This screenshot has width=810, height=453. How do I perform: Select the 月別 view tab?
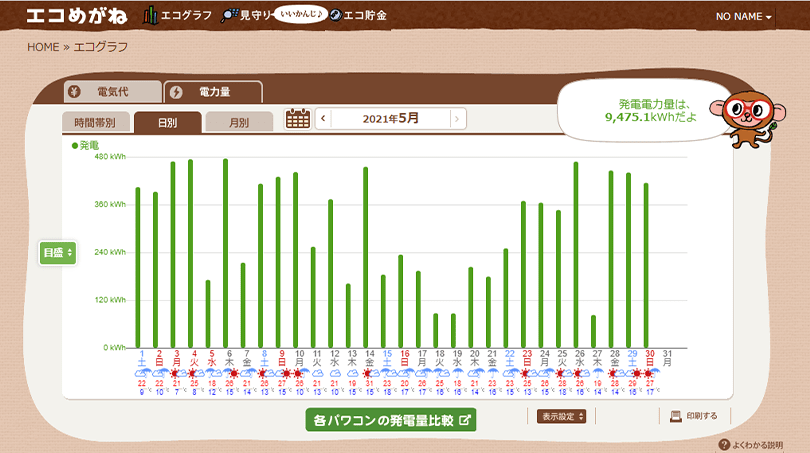click(239, 122)
